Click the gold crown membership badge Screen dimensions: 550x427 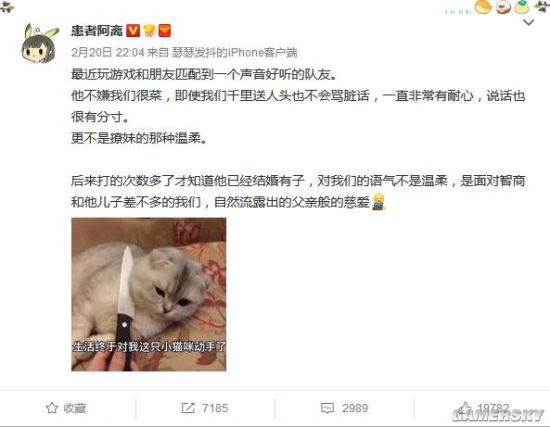[x=149, y=31]
